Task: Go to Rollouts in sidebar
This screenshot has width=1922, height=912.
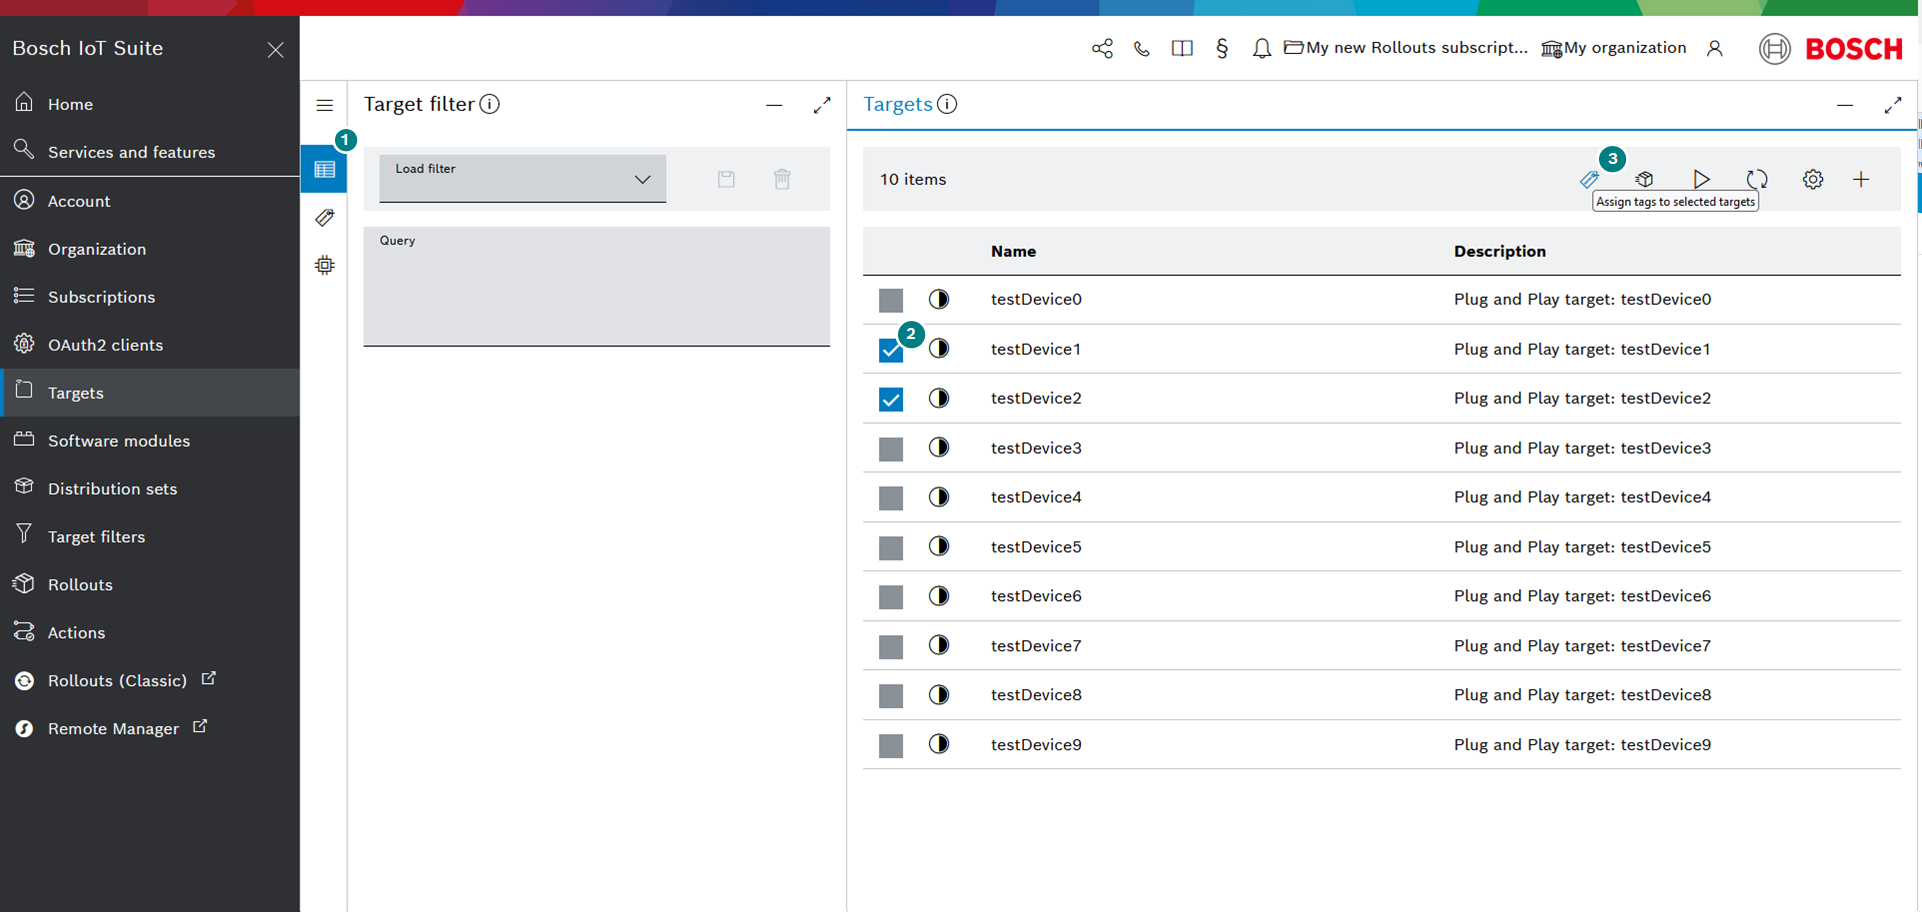Action: tap(80, 585)
